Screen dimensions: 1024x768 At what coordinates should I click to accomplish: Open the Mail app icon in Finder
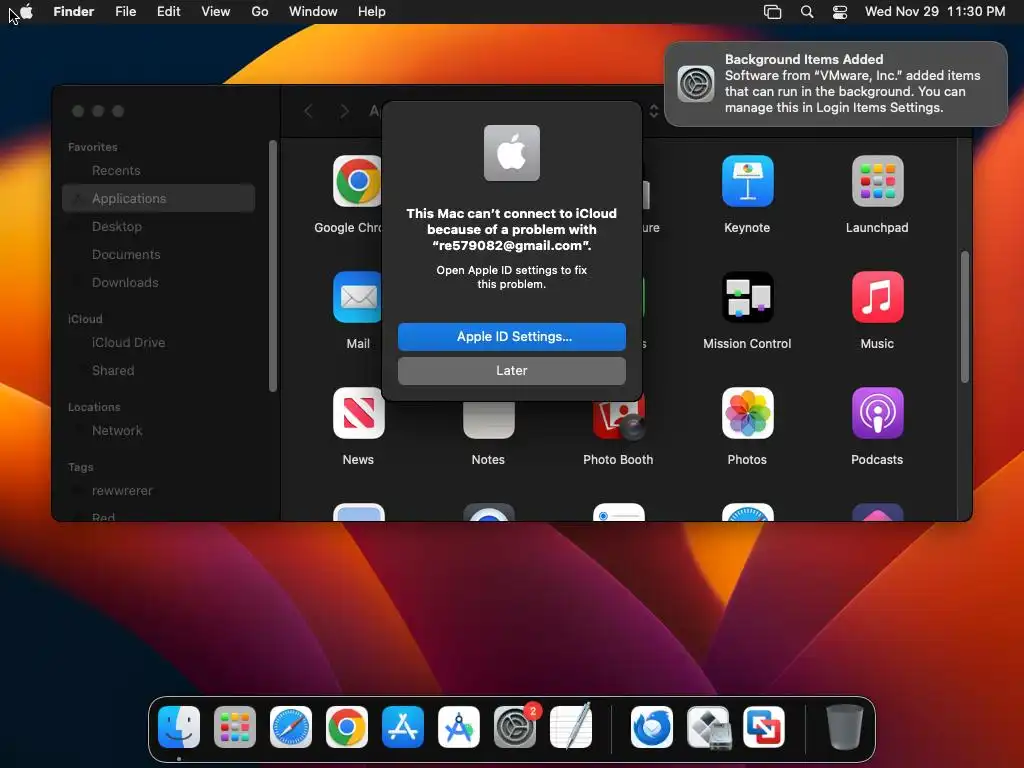click(357, 297)
